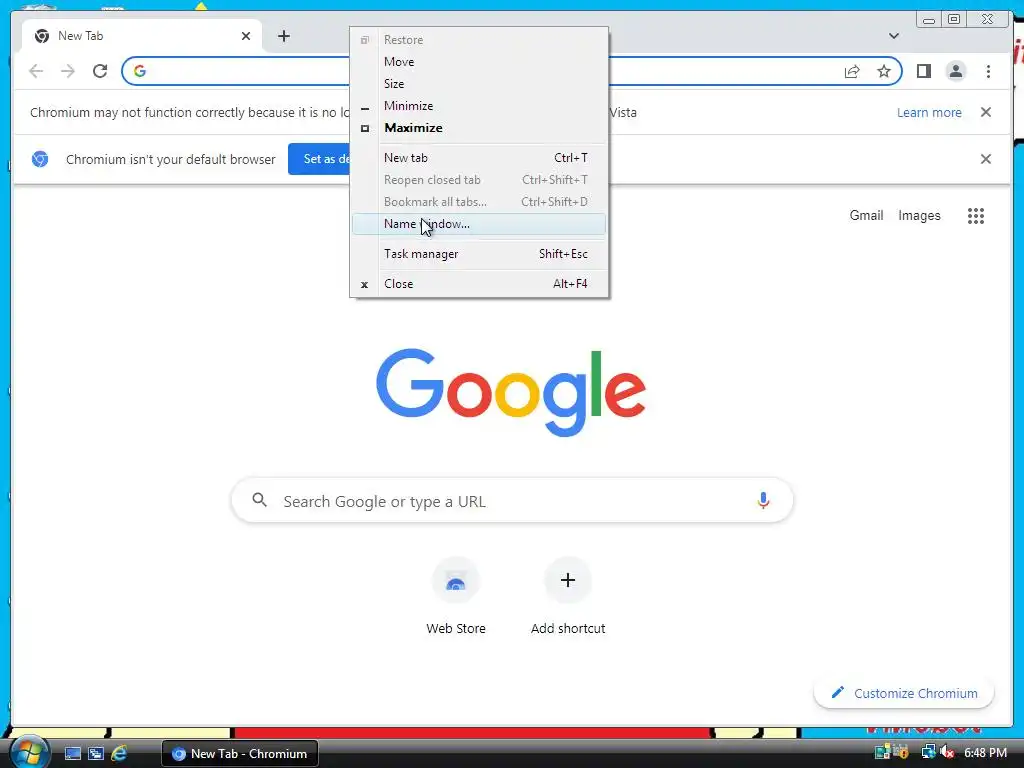Dismiss the unsupported OS warning bar
Viewport: 1024px width, 768px height.
[985, 112]
